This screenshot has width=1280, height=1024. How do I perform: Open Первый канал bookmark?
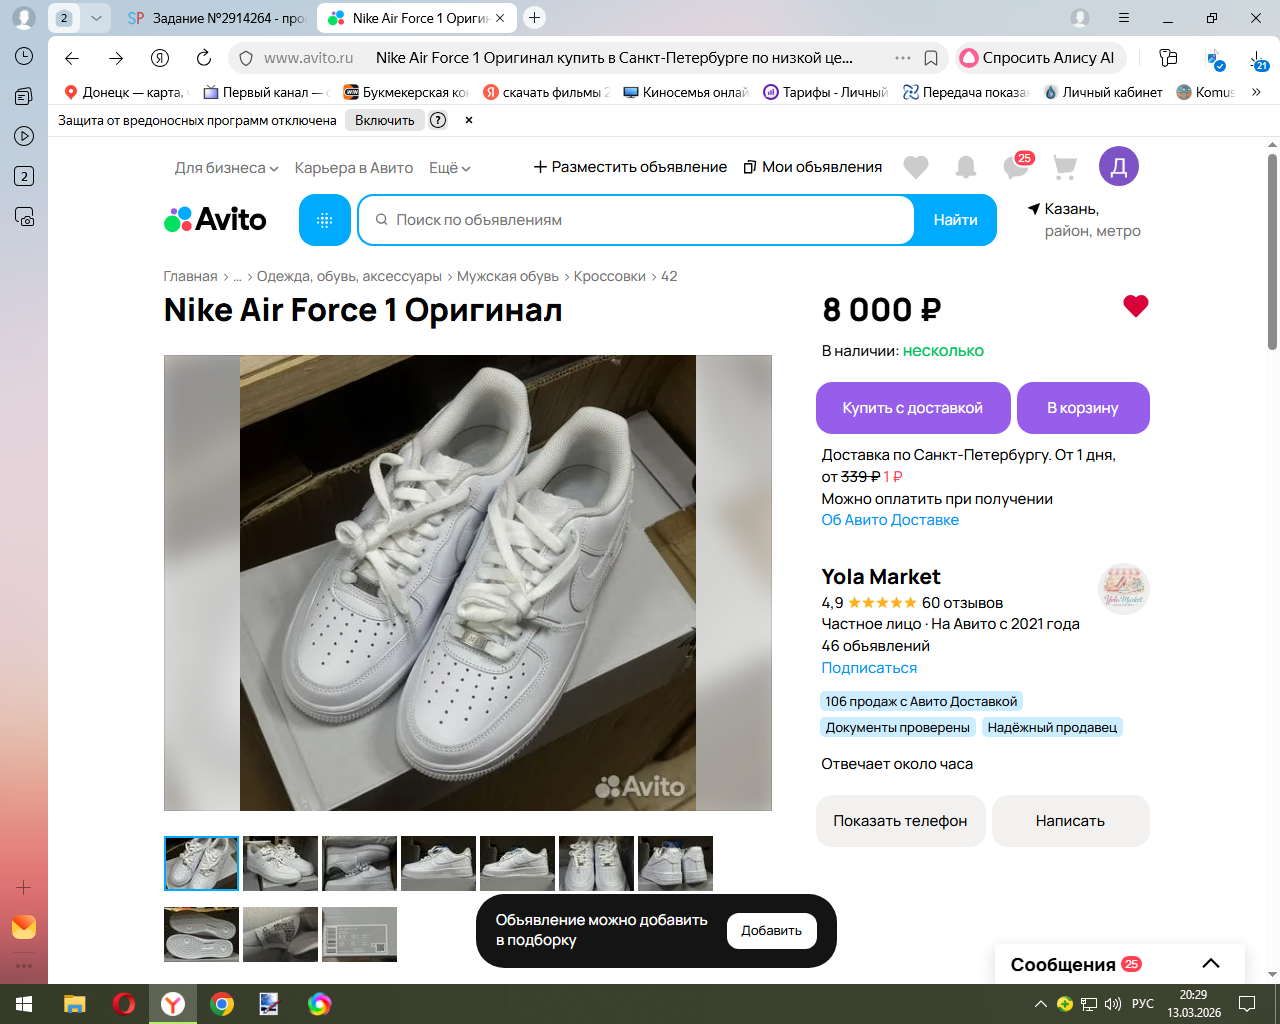pos(266,92)
